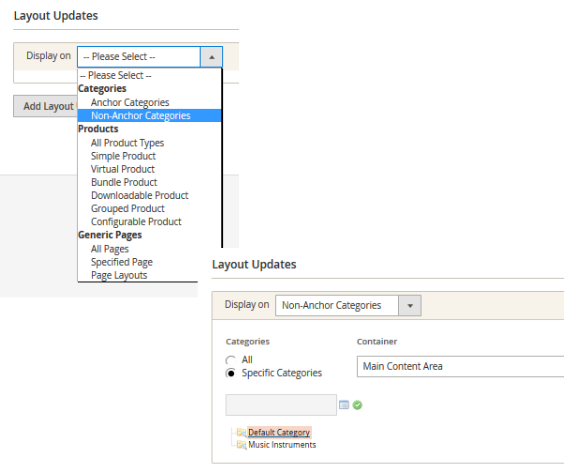The width and height of the screenshot is (564, 473).
Task: Choose Simple Product option
Action: [x=149, y=156]
